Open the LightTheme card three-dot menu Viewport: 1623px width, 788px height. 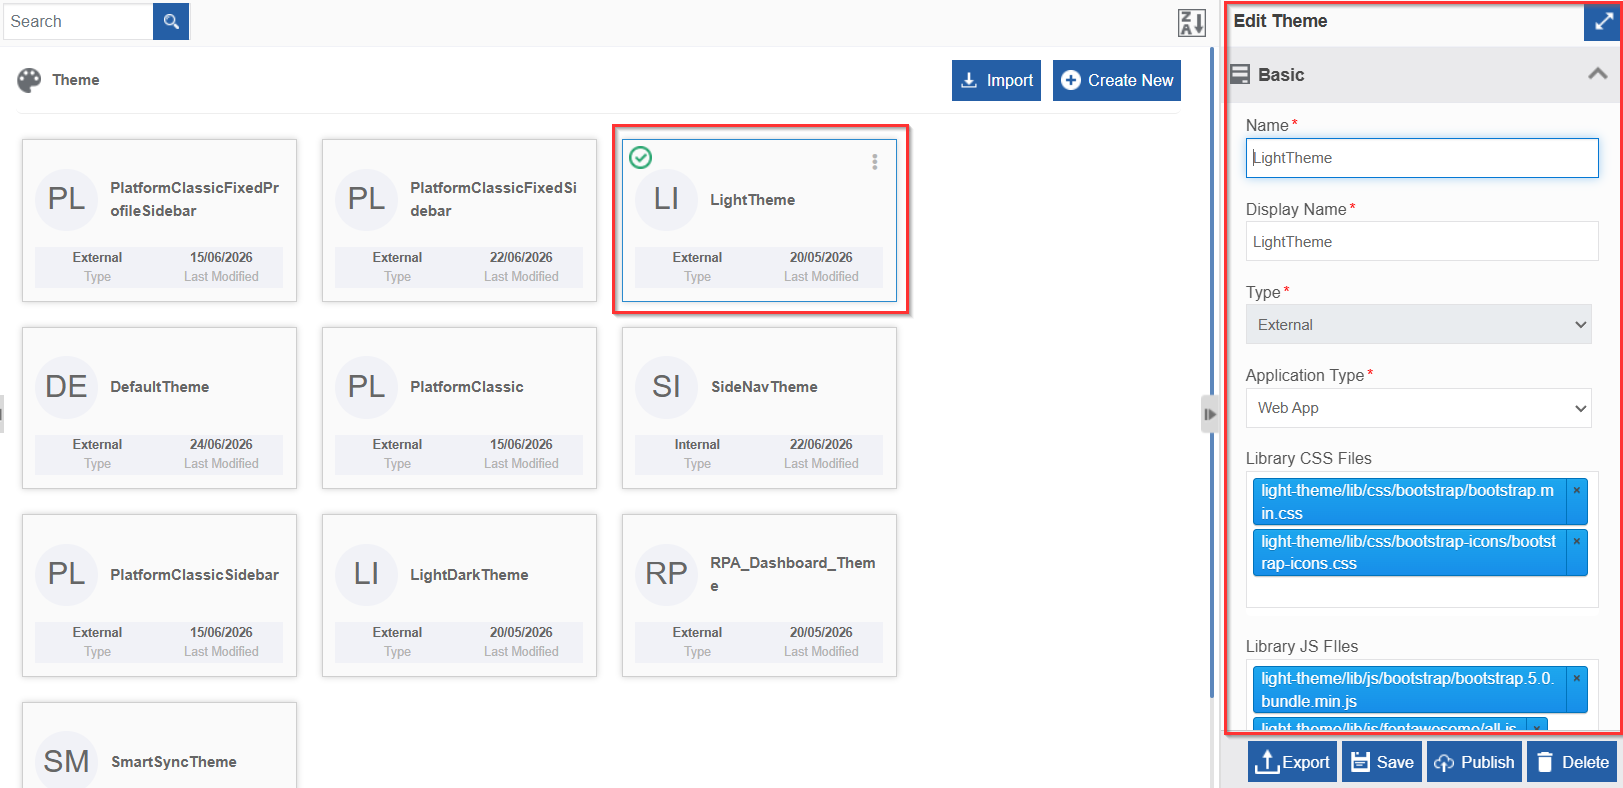pyautogui.click(x=874, y=162)
